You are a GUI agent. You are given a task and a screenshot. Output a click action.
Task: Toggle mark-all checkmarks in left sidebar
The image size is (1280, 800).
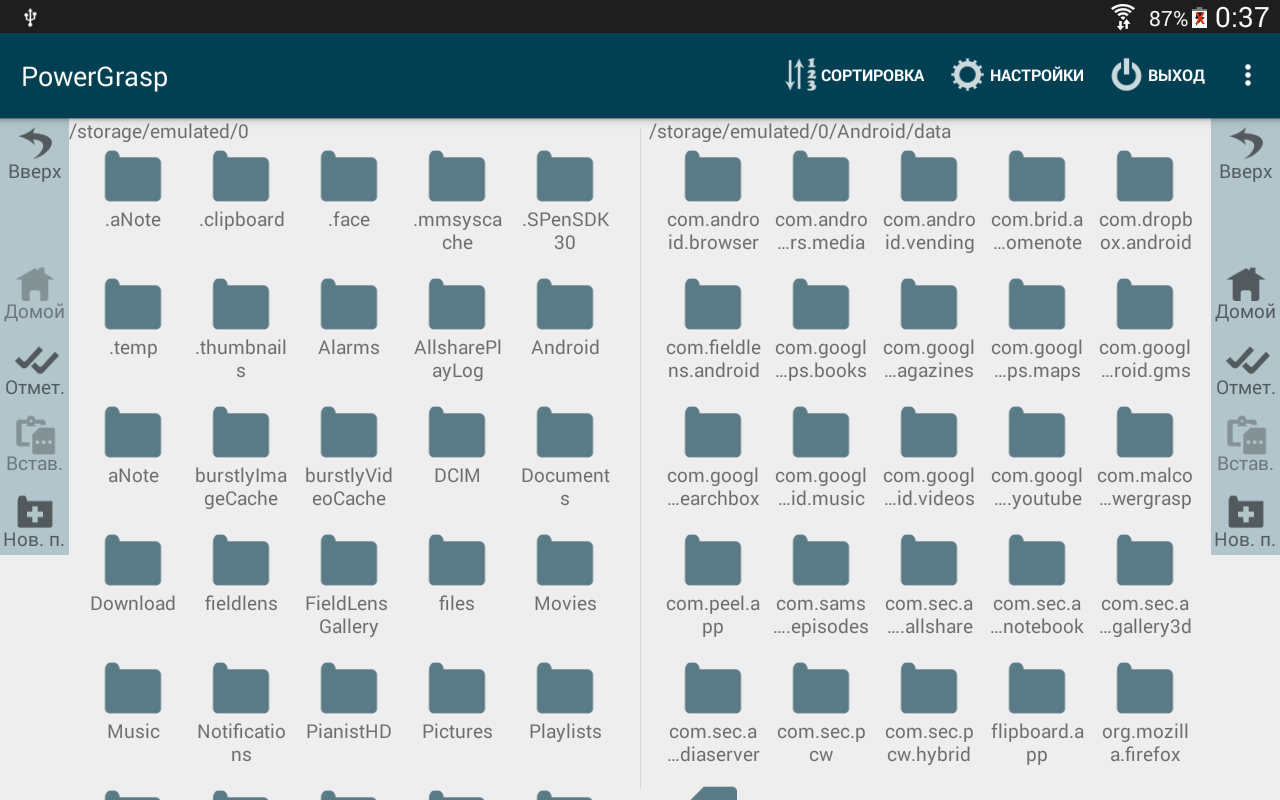pos(35,370)
